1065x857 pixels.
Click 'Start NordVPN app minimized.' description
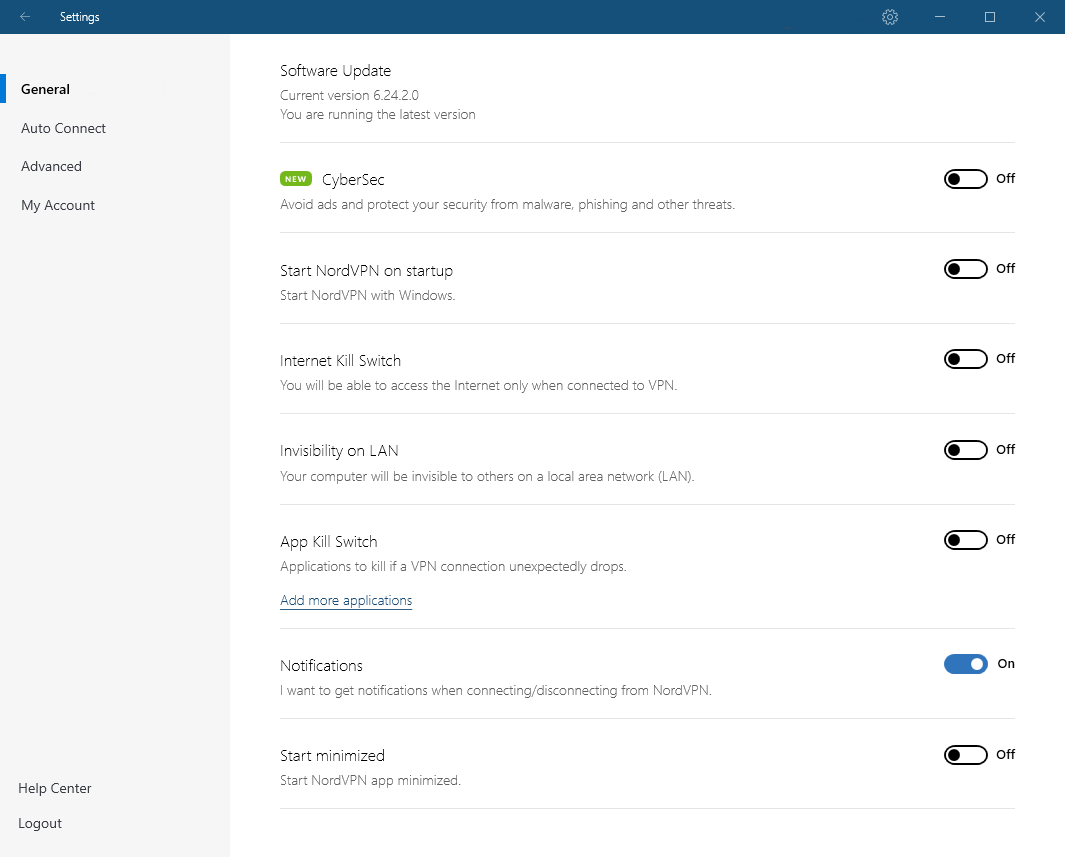370,780
